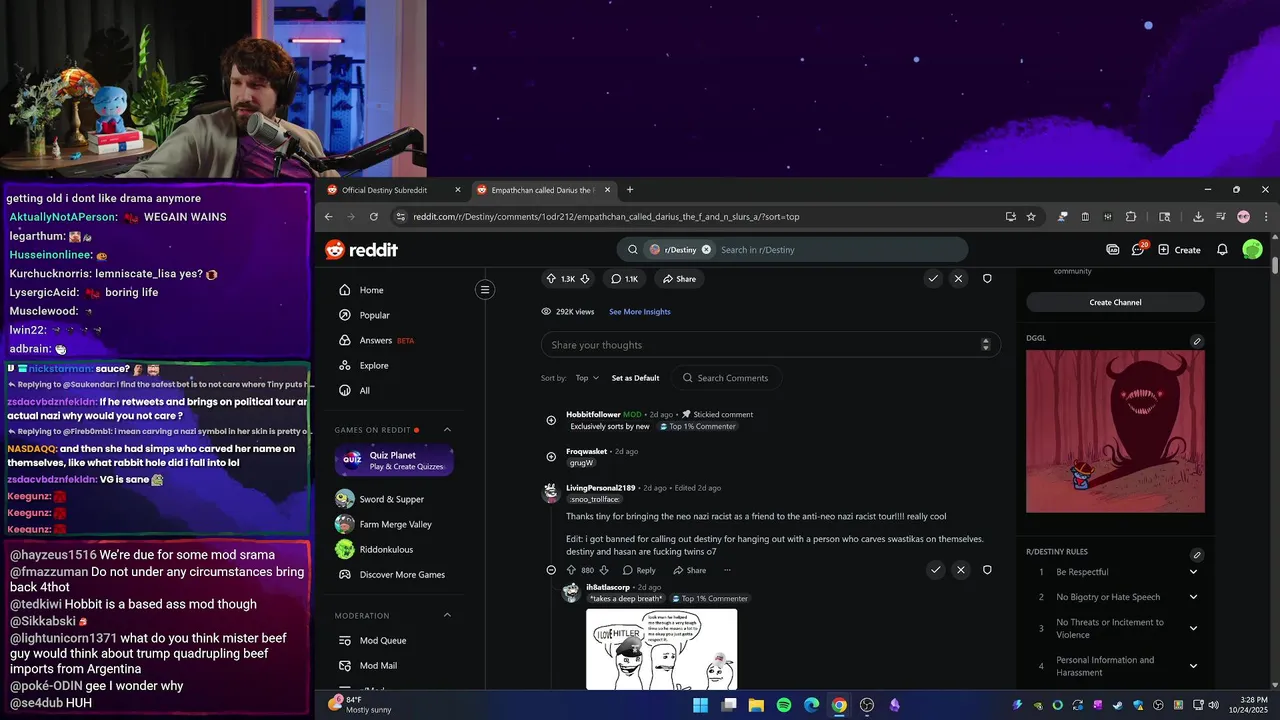
Task: Launch OBS Studio from the taskbar
Action: coord(867,705)
